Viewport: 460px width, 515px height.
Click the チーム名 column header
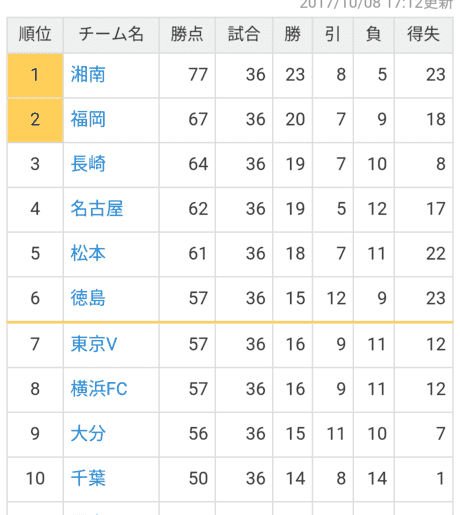[111, 35]
